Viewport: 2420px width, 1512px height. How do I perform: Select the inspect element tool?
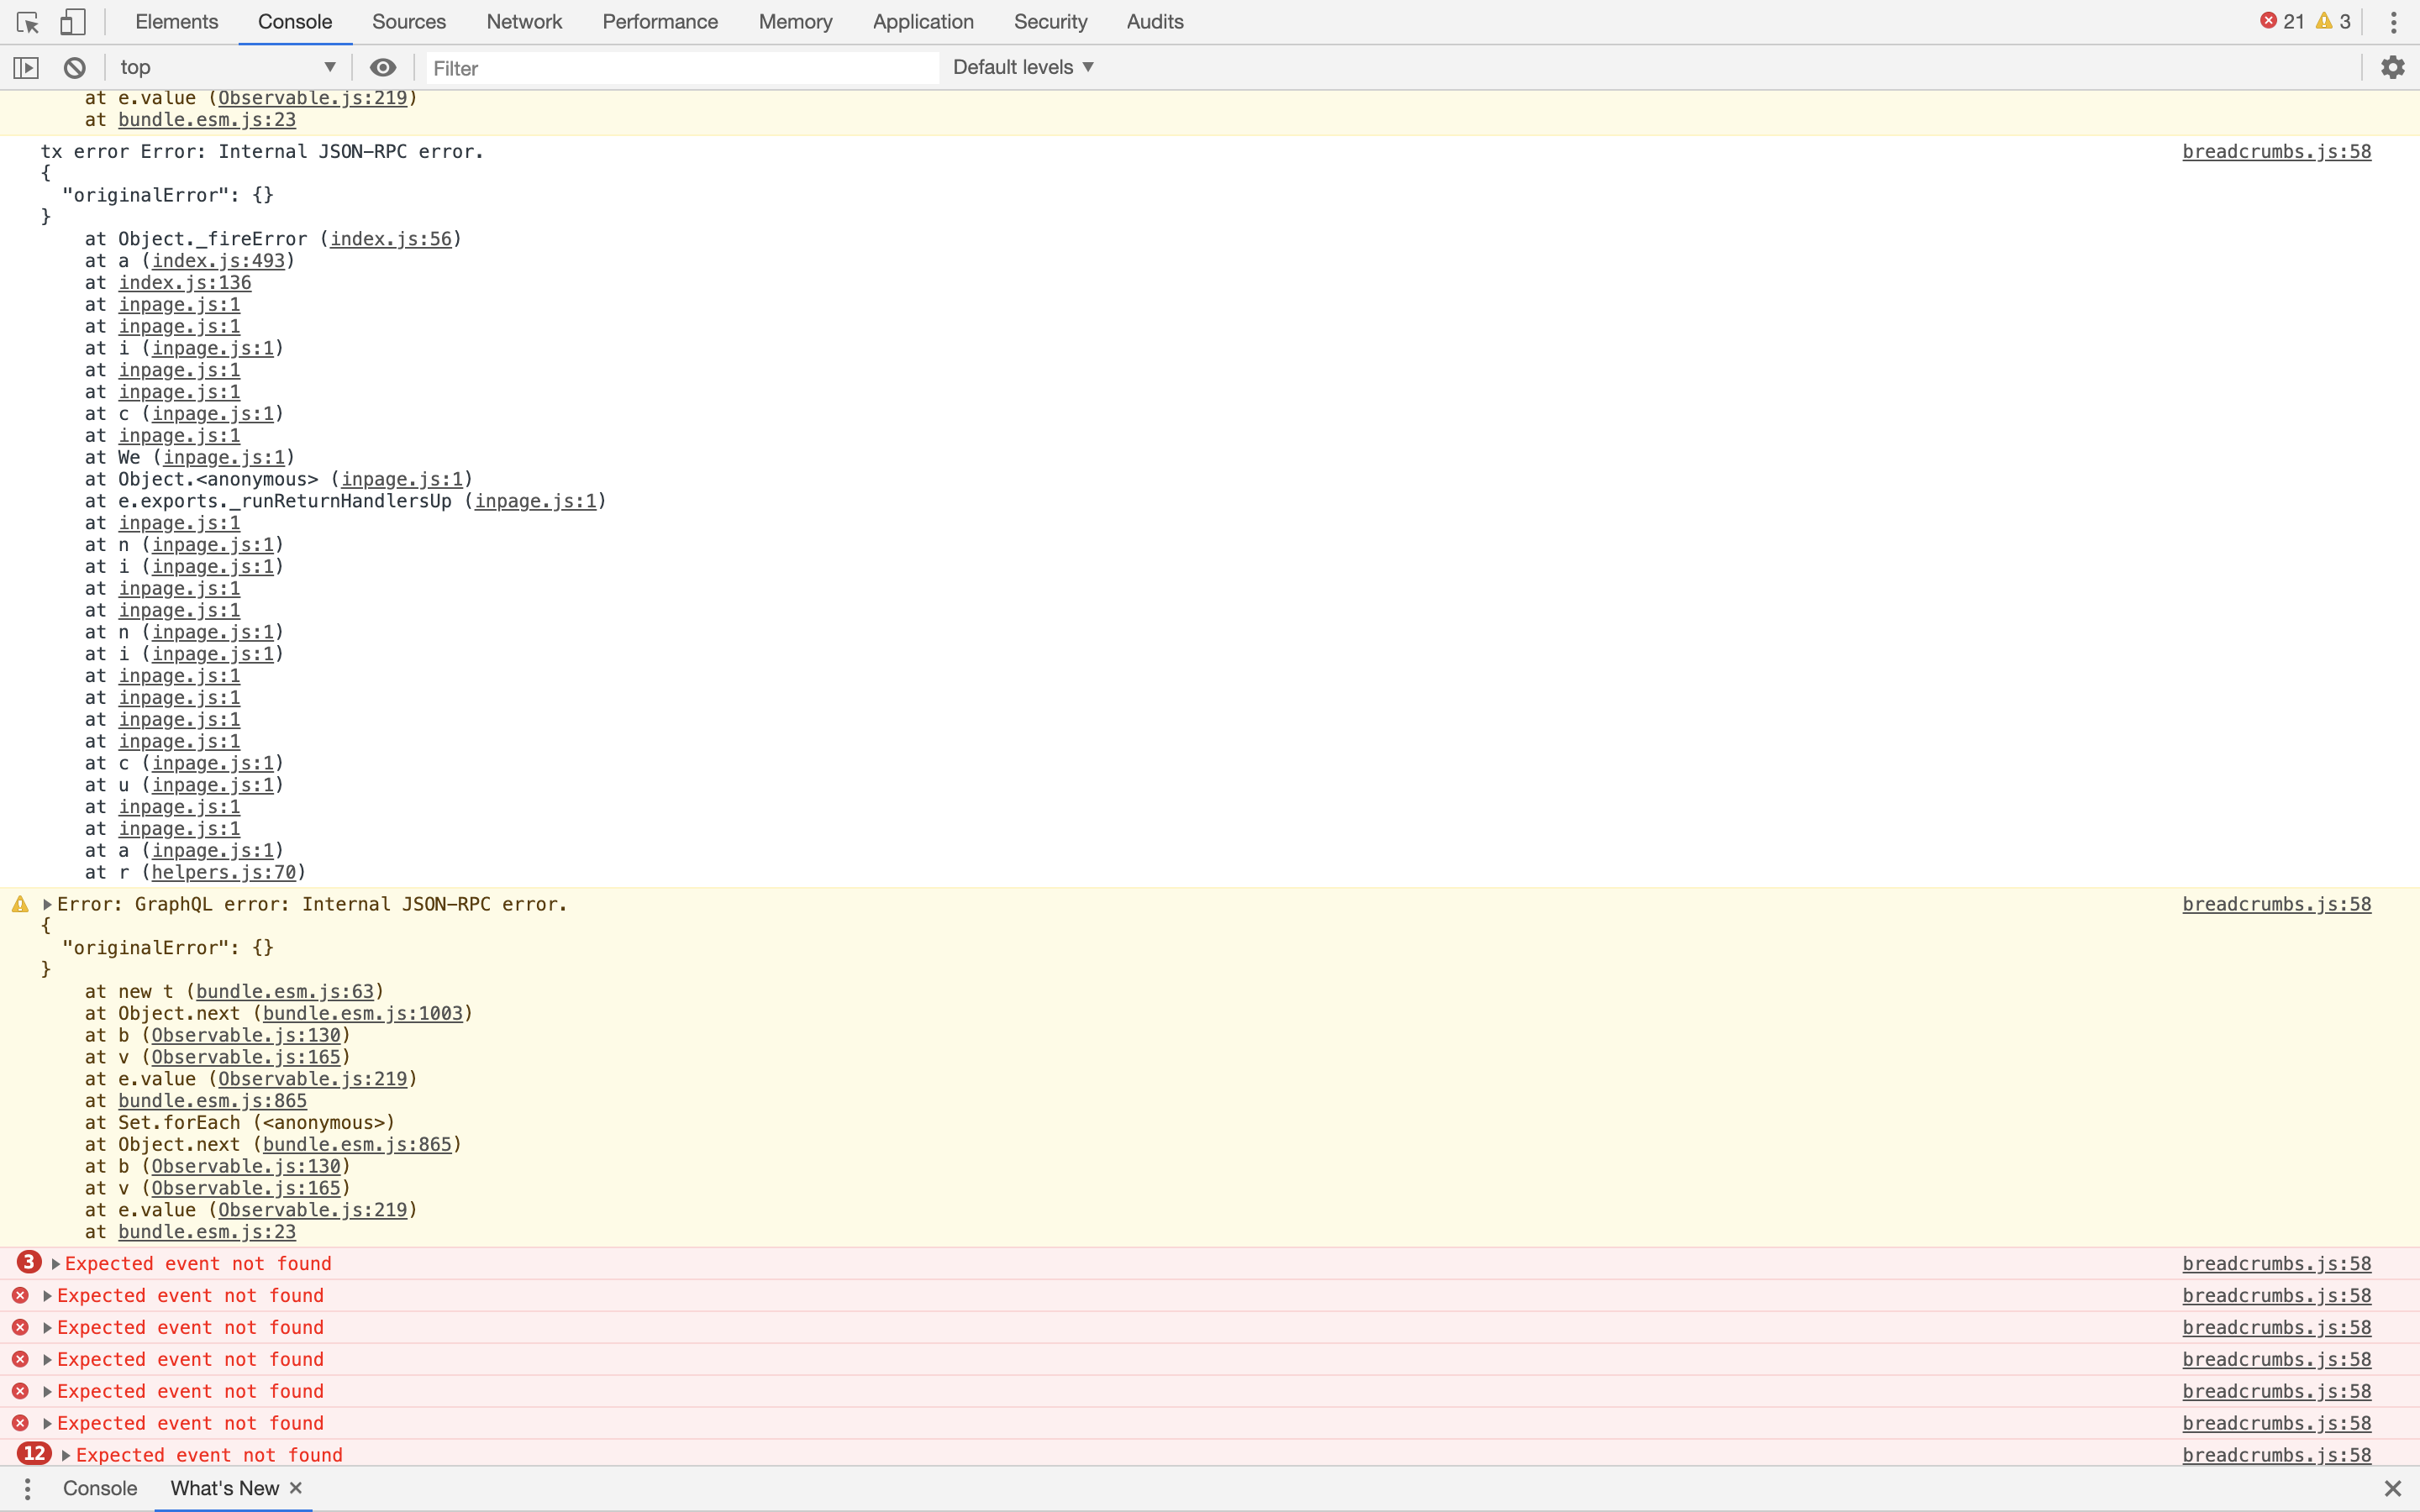coord(26,21)
